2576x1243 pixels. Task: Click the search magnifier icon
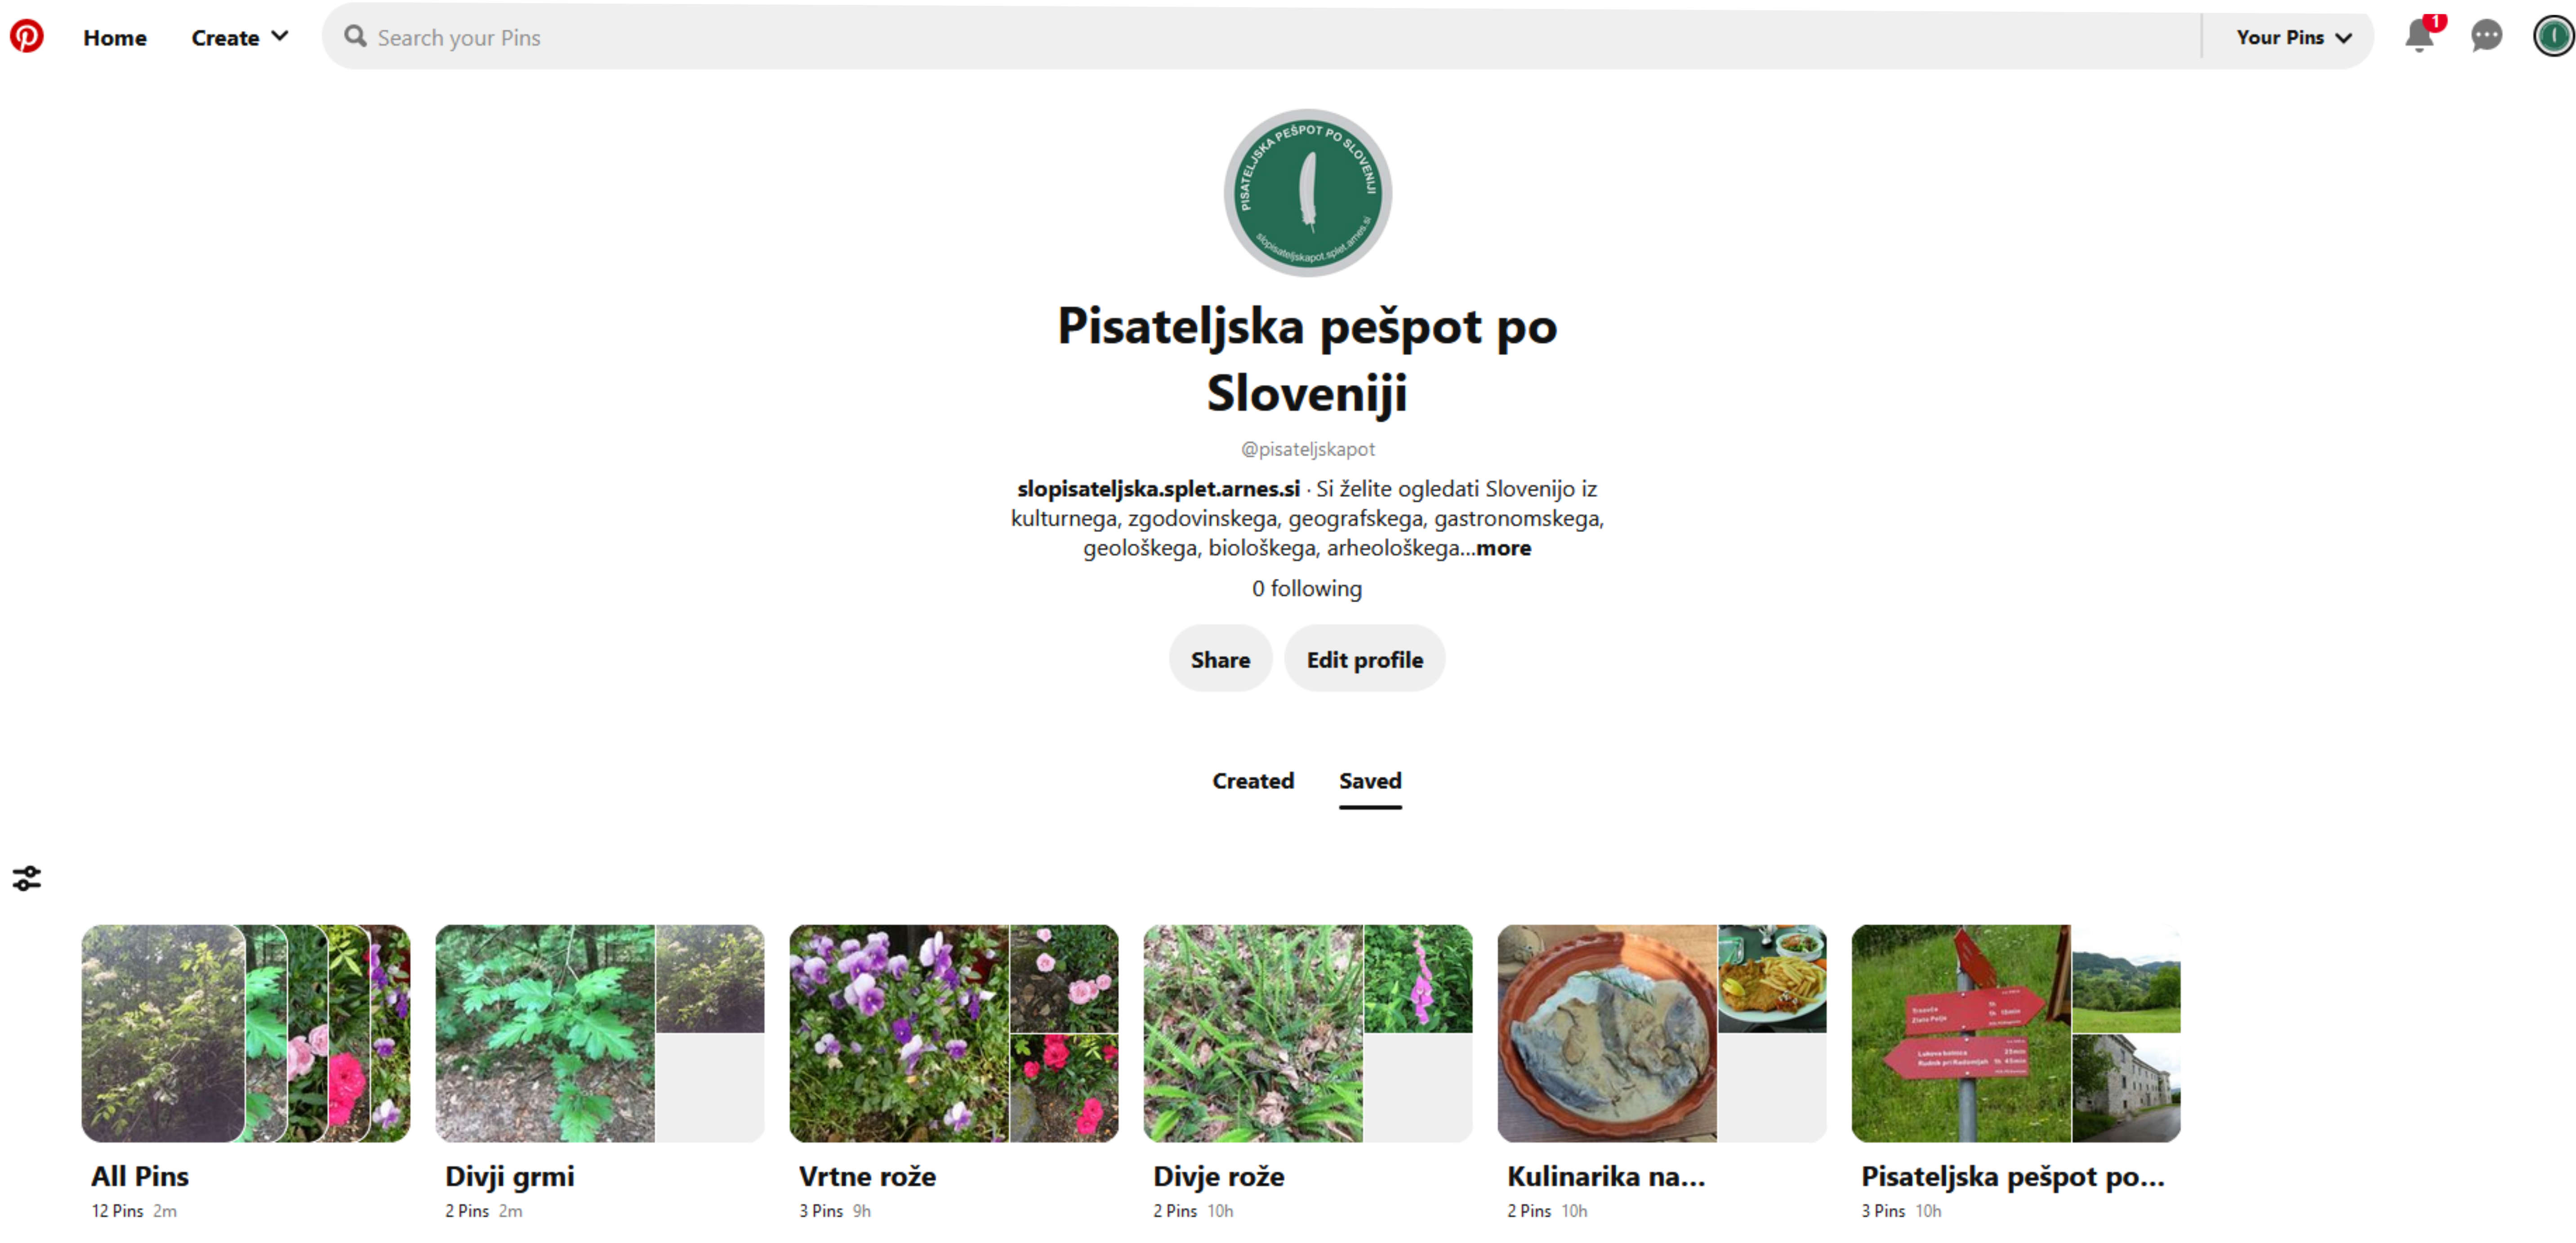[x=355, y=37]
